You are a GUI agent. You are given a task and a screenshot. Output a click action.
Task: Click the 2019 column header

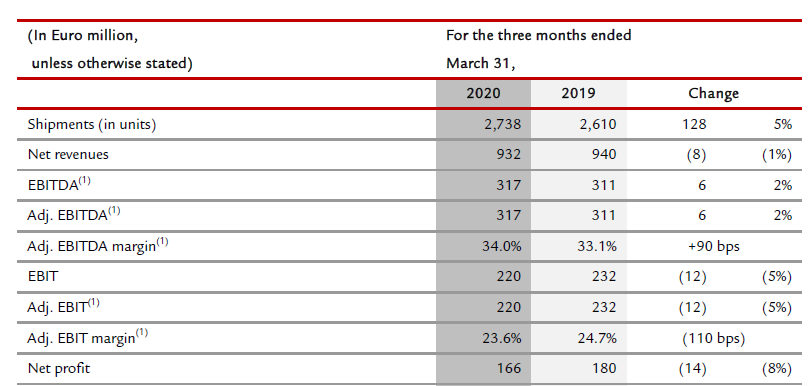[578, 93]
